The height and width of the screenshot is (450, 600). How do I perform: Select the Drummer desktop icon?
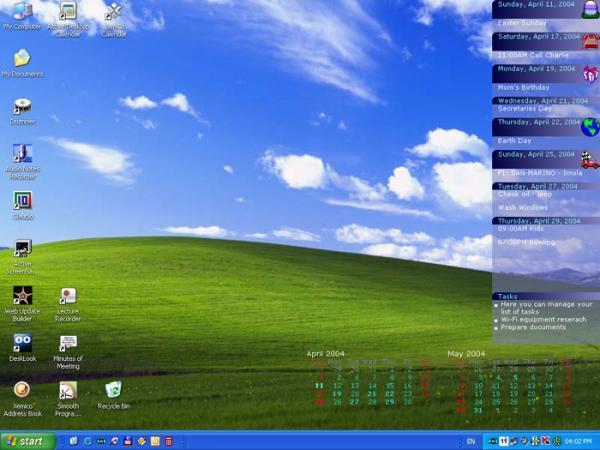click(23, 112)
